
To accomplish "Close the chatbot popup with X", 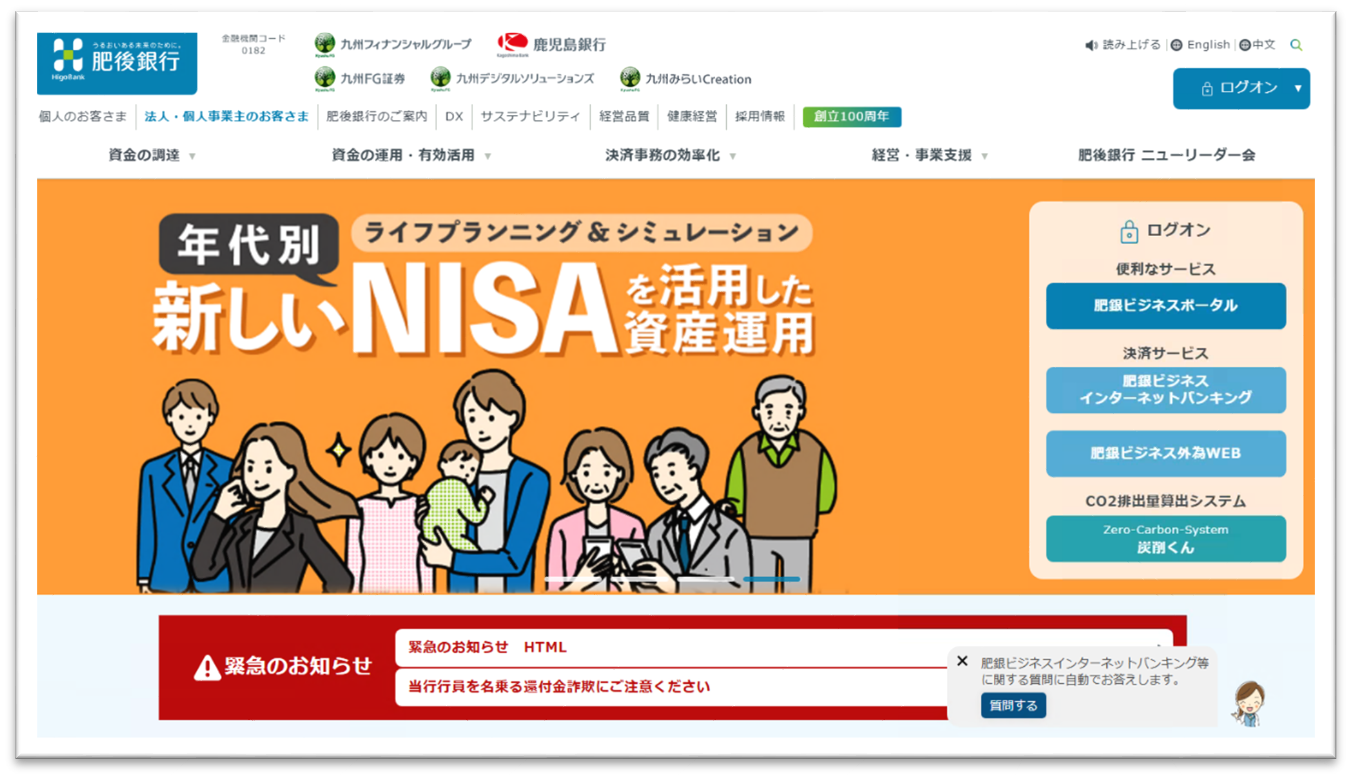I will [962, 661].
